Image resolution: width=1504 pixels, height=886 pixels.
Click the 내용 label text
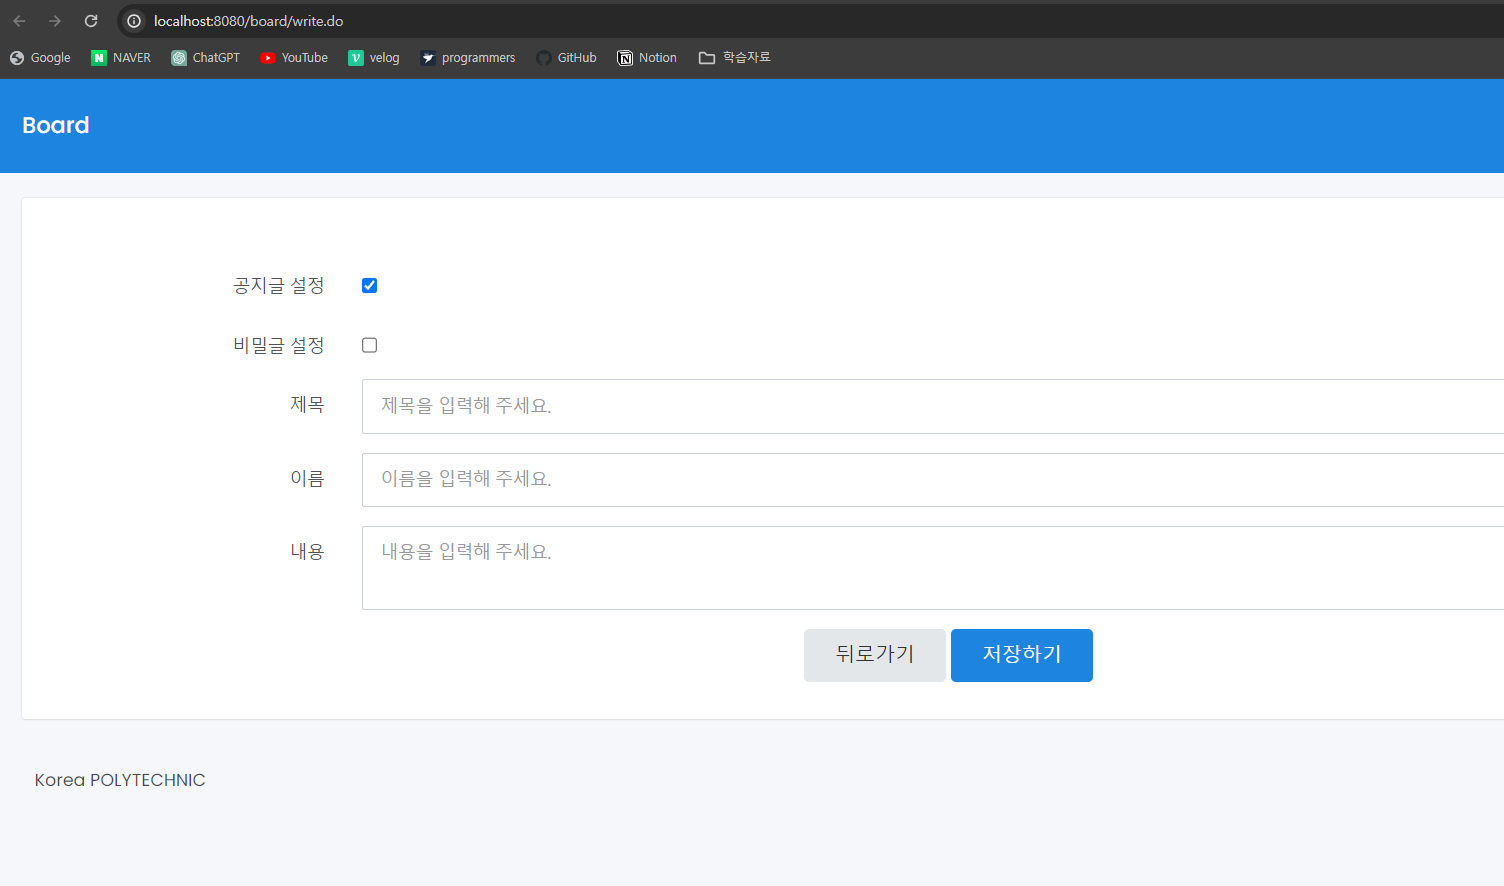point(307,552)
